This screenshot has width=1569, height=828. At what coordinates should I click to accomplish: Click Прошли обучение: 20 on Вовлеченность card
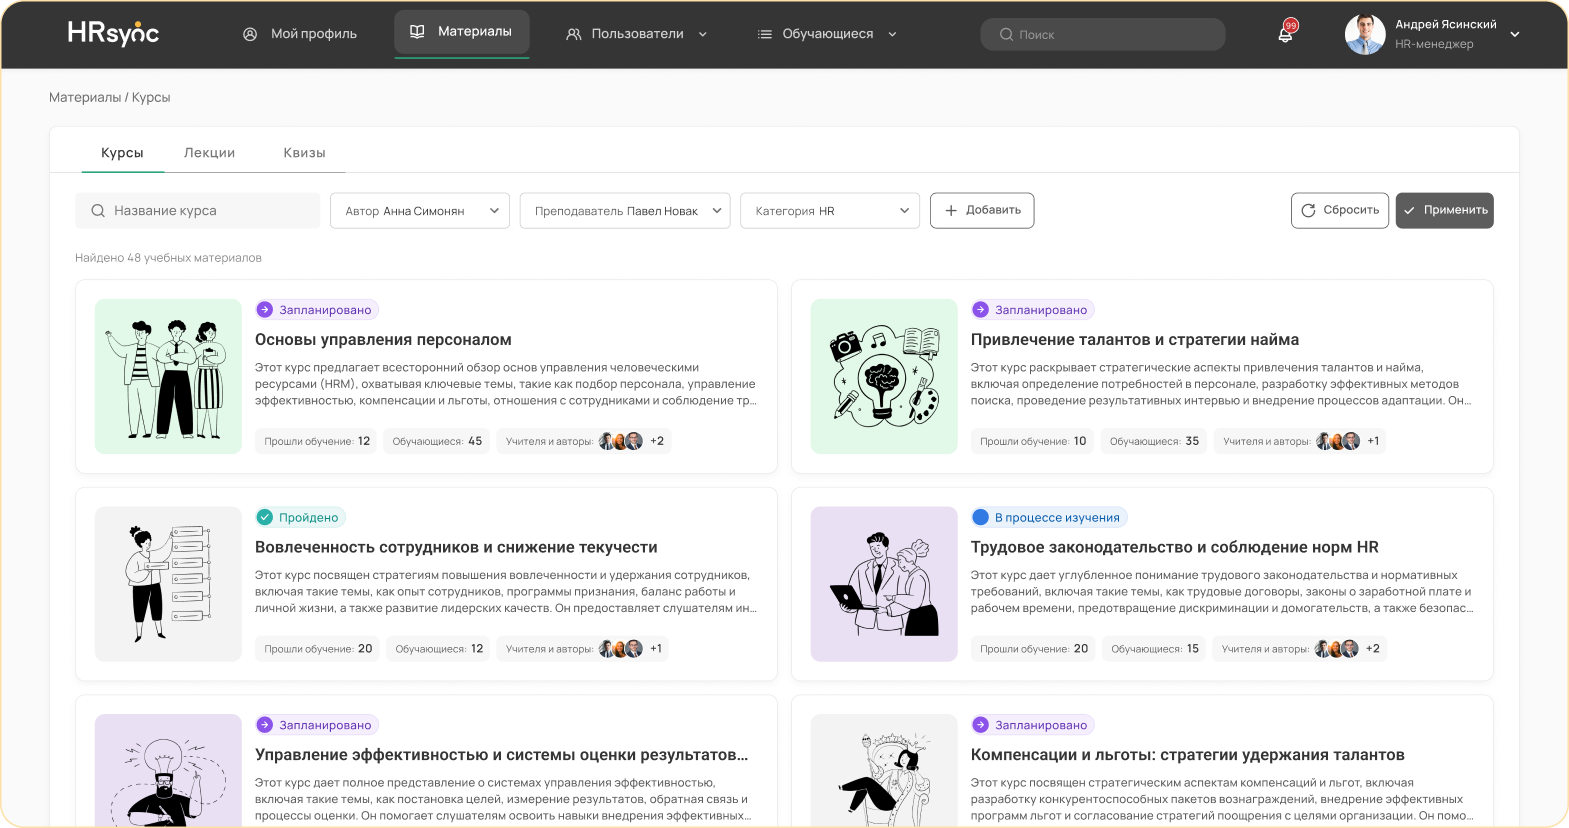click(x=318, y=649)
